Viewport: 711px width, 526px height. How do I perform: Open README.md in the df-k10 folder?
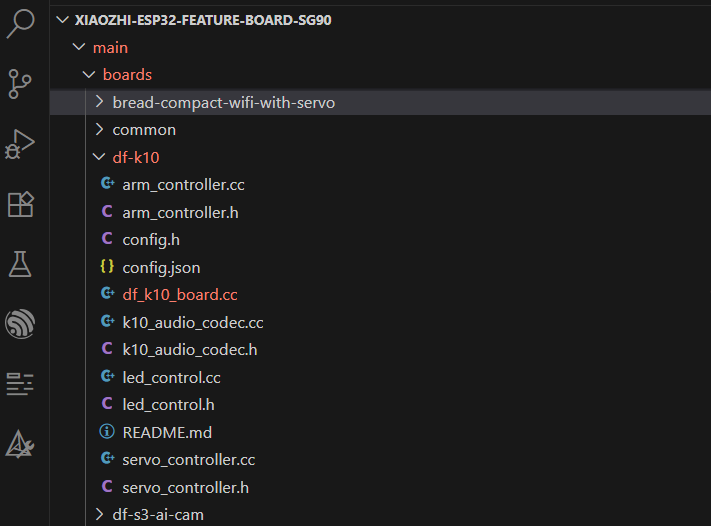pyautogui.click(x=167, y=433)
